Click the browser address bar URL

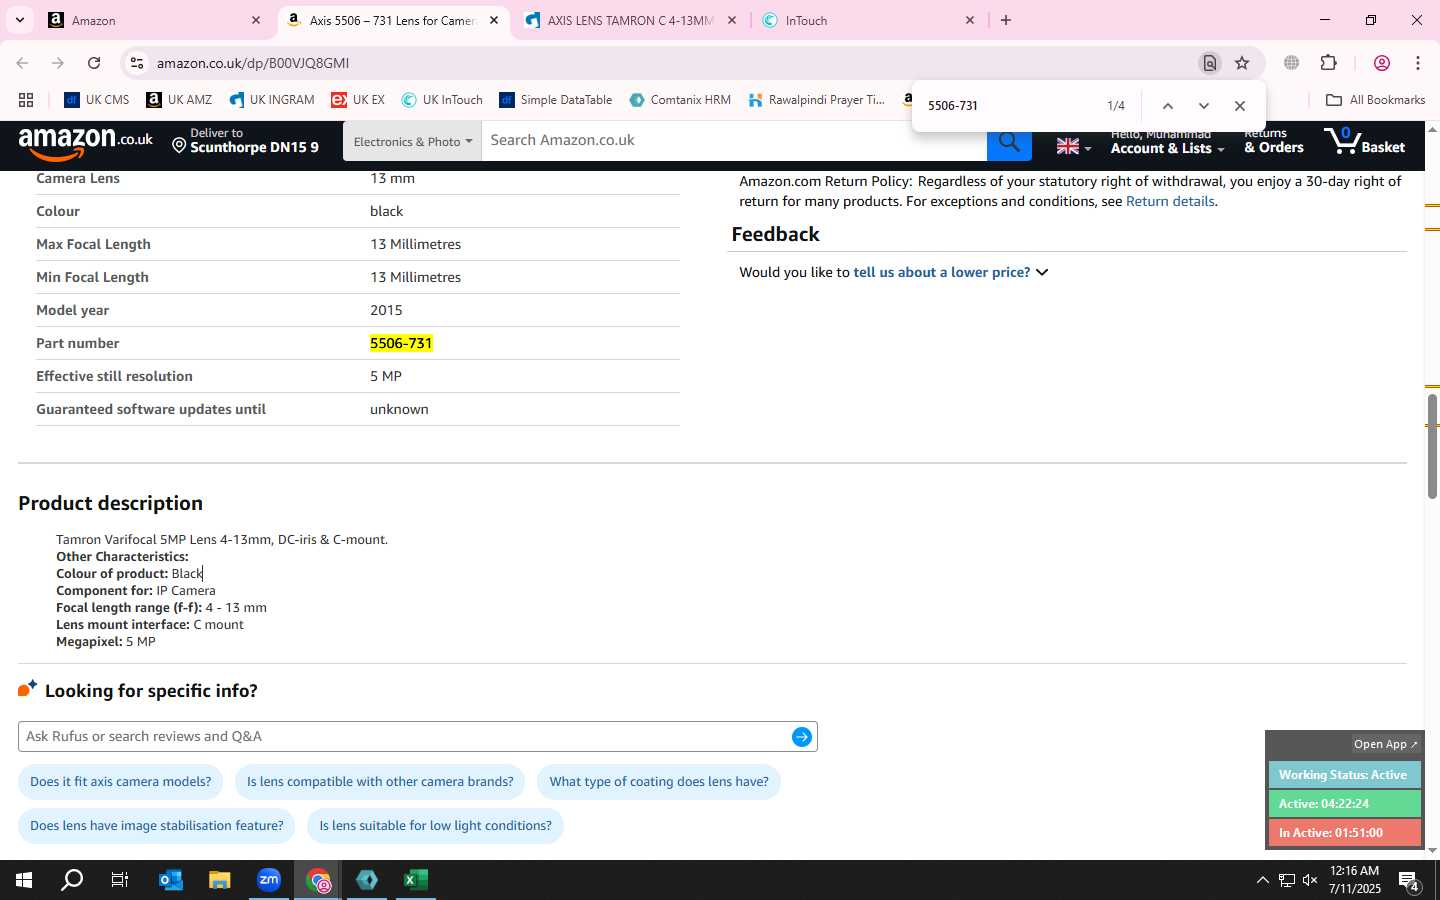pyautogui.click(x=252, y=63)
